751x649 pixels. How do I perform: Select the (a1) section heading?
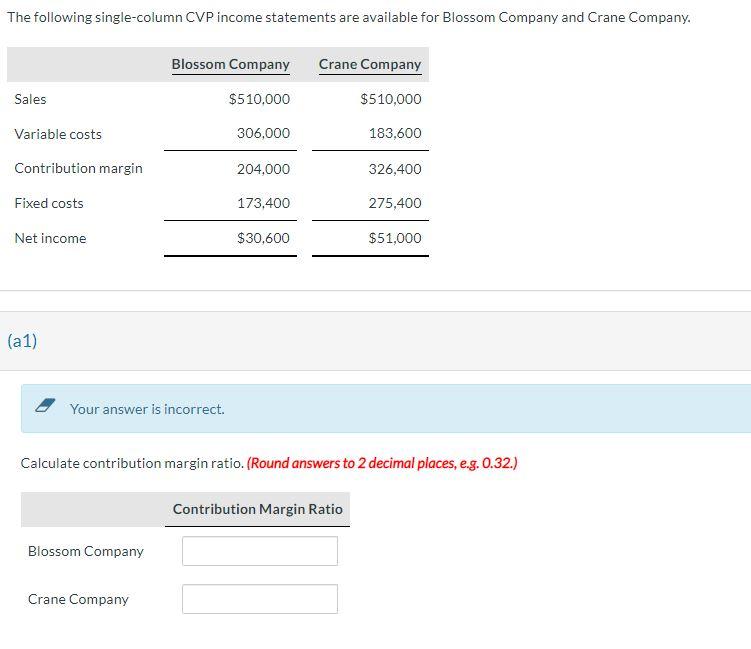[x=22, y=341]
